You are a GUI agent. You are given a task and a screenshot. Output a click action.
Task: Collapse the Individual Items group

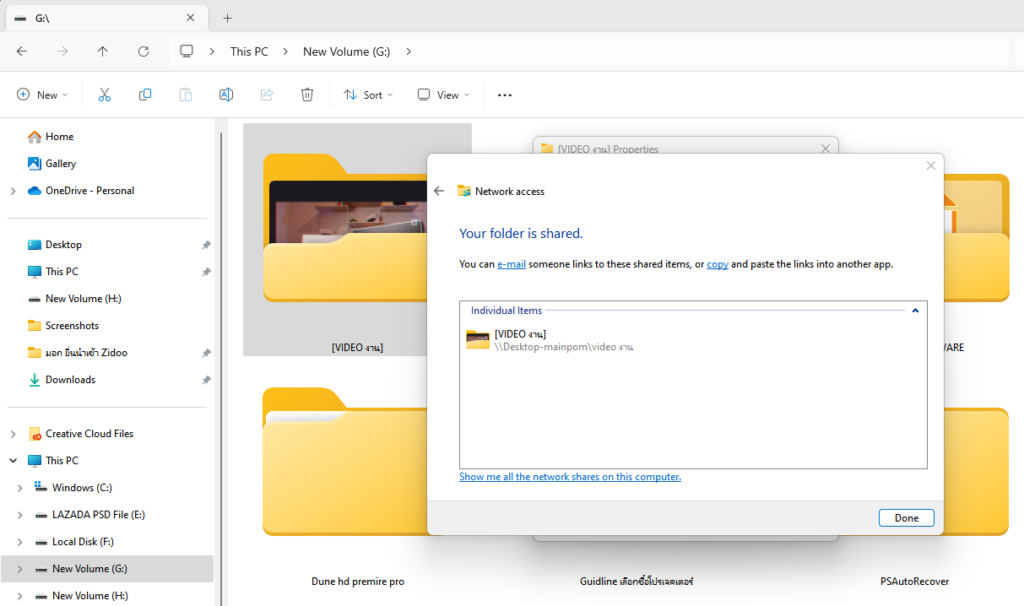pyautogui.click(x=915, y=311)
